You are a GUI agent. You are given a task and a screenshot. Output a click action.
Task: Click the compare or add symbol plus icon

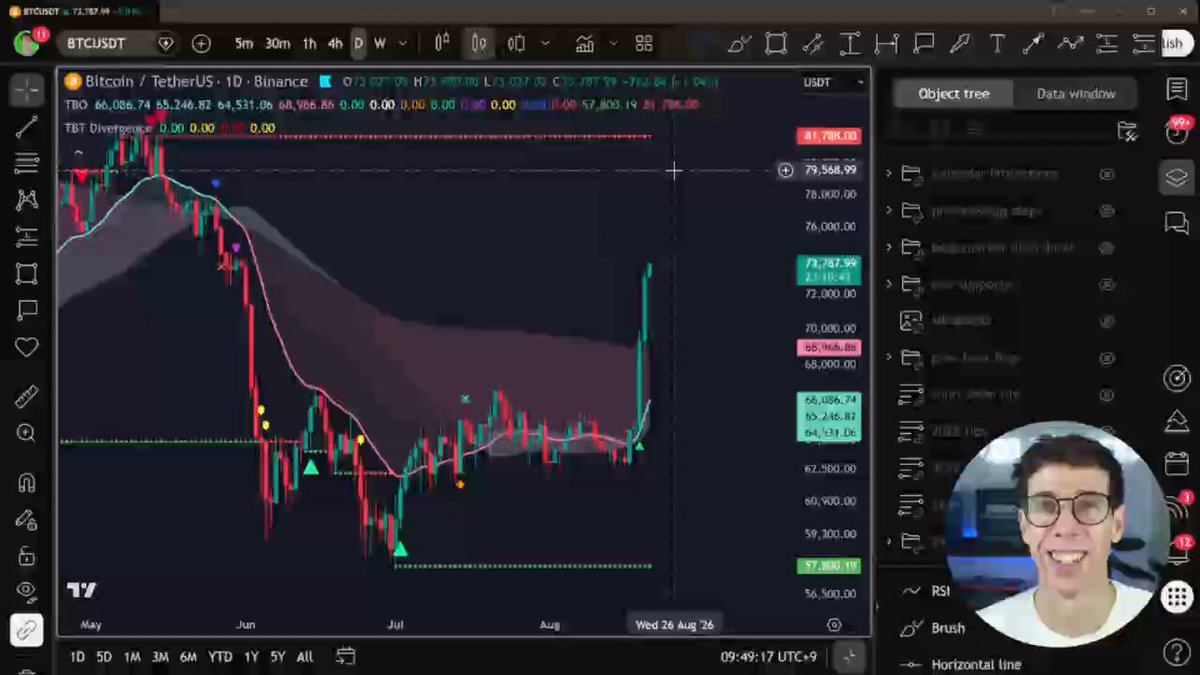(201, 44)
